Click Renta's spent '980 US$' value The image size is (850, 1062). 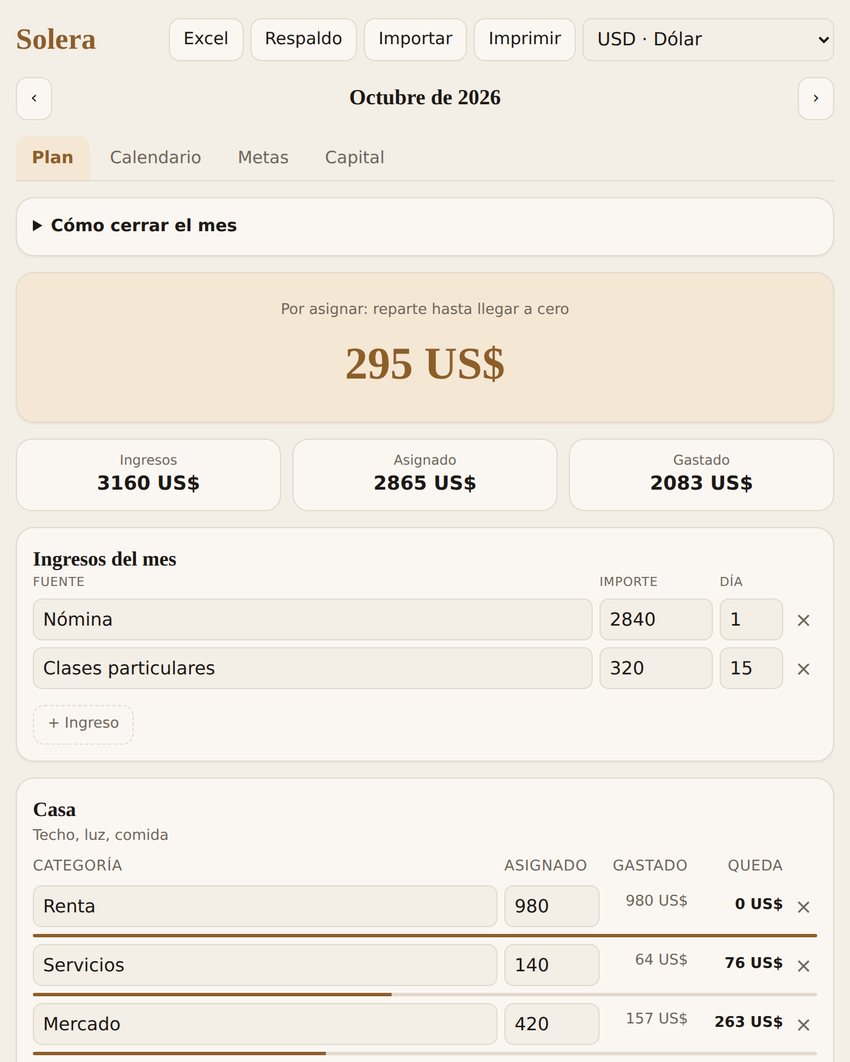[x=656, y=900]
